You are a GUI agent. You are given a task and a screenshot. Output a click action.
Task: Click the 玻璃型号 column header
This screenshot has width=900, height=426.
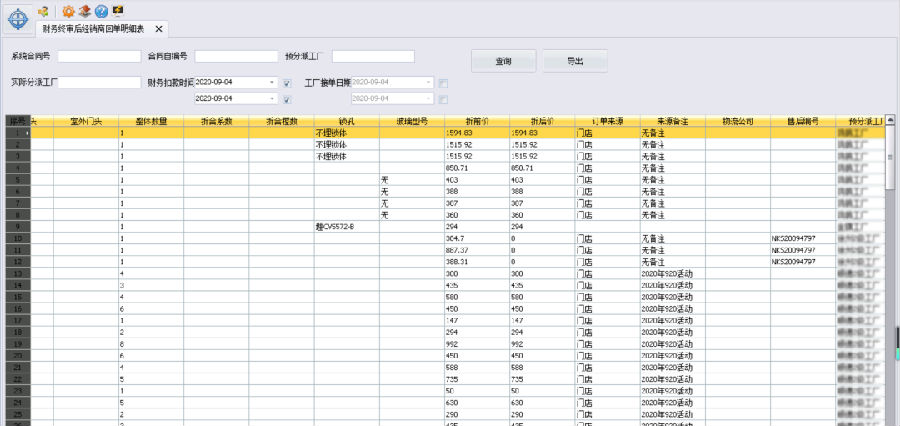pos(412,121)
